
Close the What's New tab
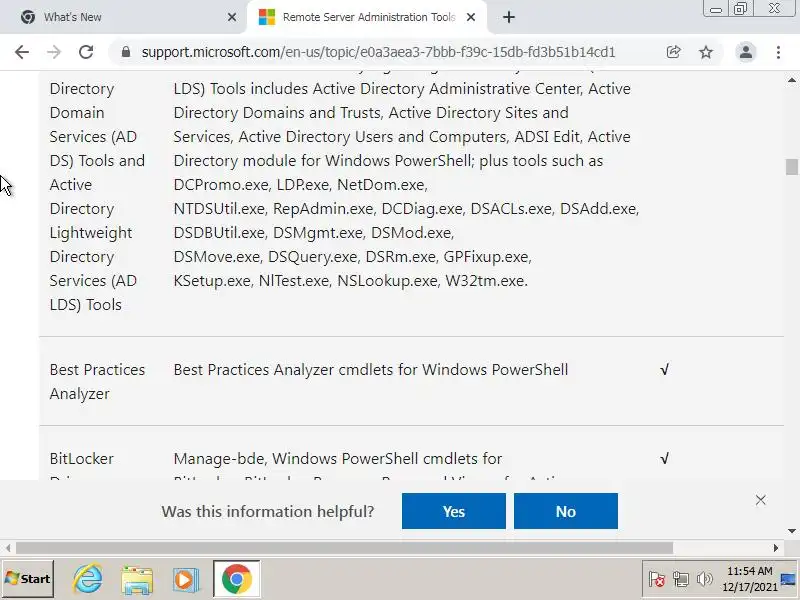click(x=232, y=17)
